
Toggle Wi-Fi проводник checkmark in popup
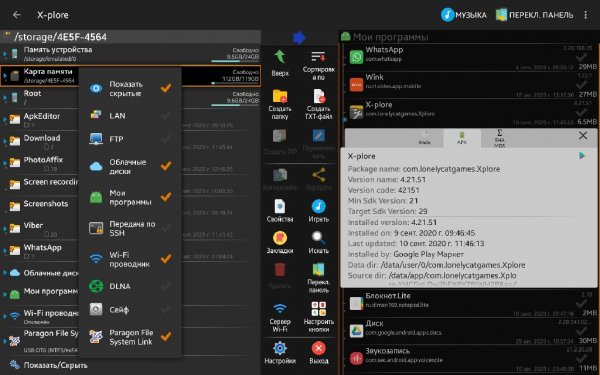tap(166, 259)
